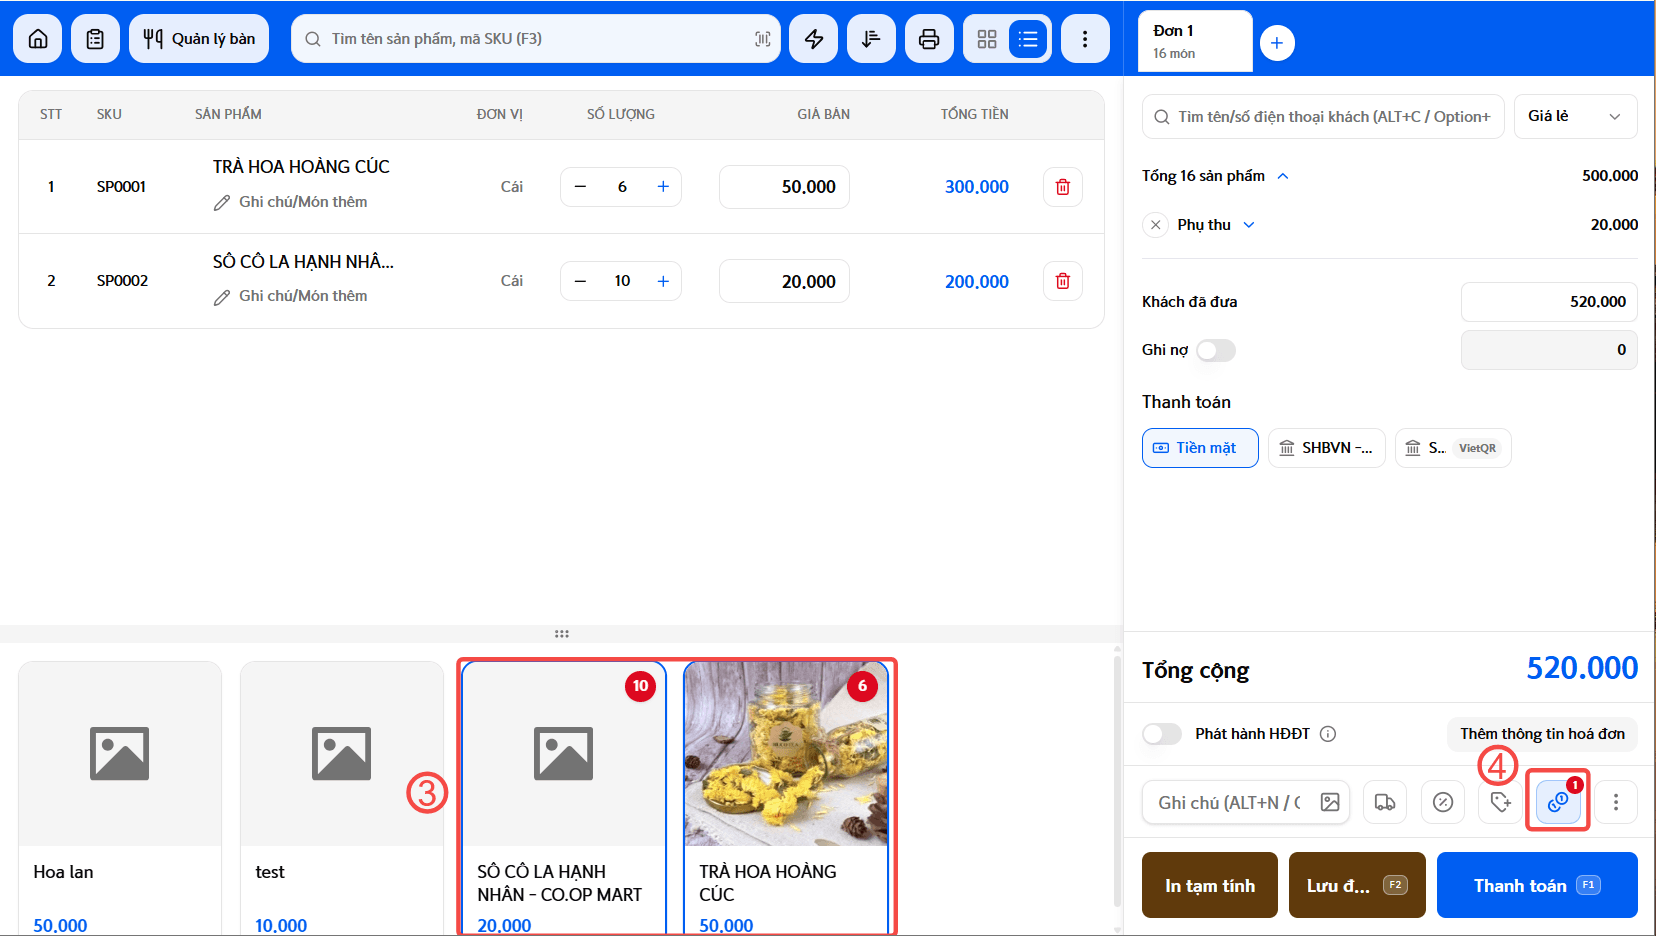1656x936 pixels.
Task: Expand the Phụ thu surcharge dropdown
Action: coord(1249,225)
